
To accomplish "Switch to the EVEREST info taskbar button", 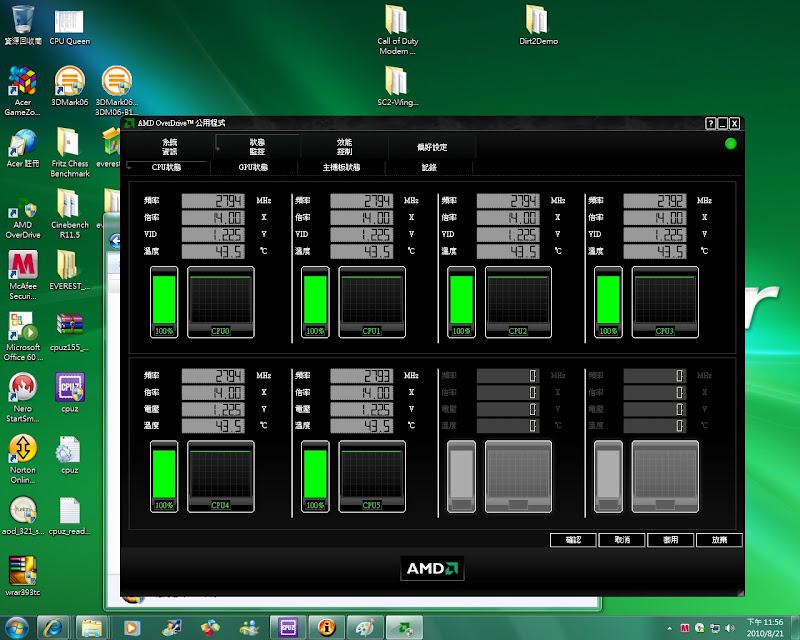I will pos(327,627).
